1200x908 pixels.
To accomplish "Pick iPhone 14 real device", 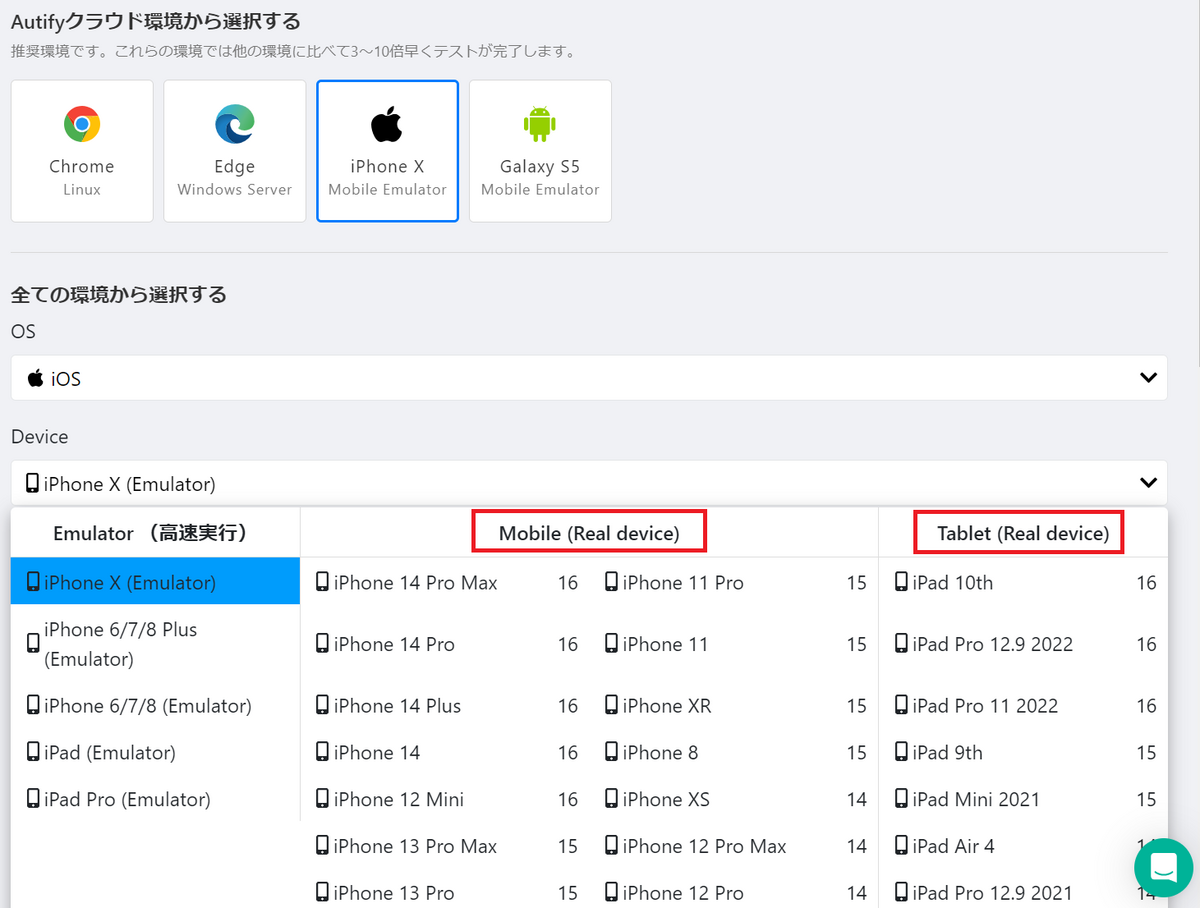I will pos(445,752).
